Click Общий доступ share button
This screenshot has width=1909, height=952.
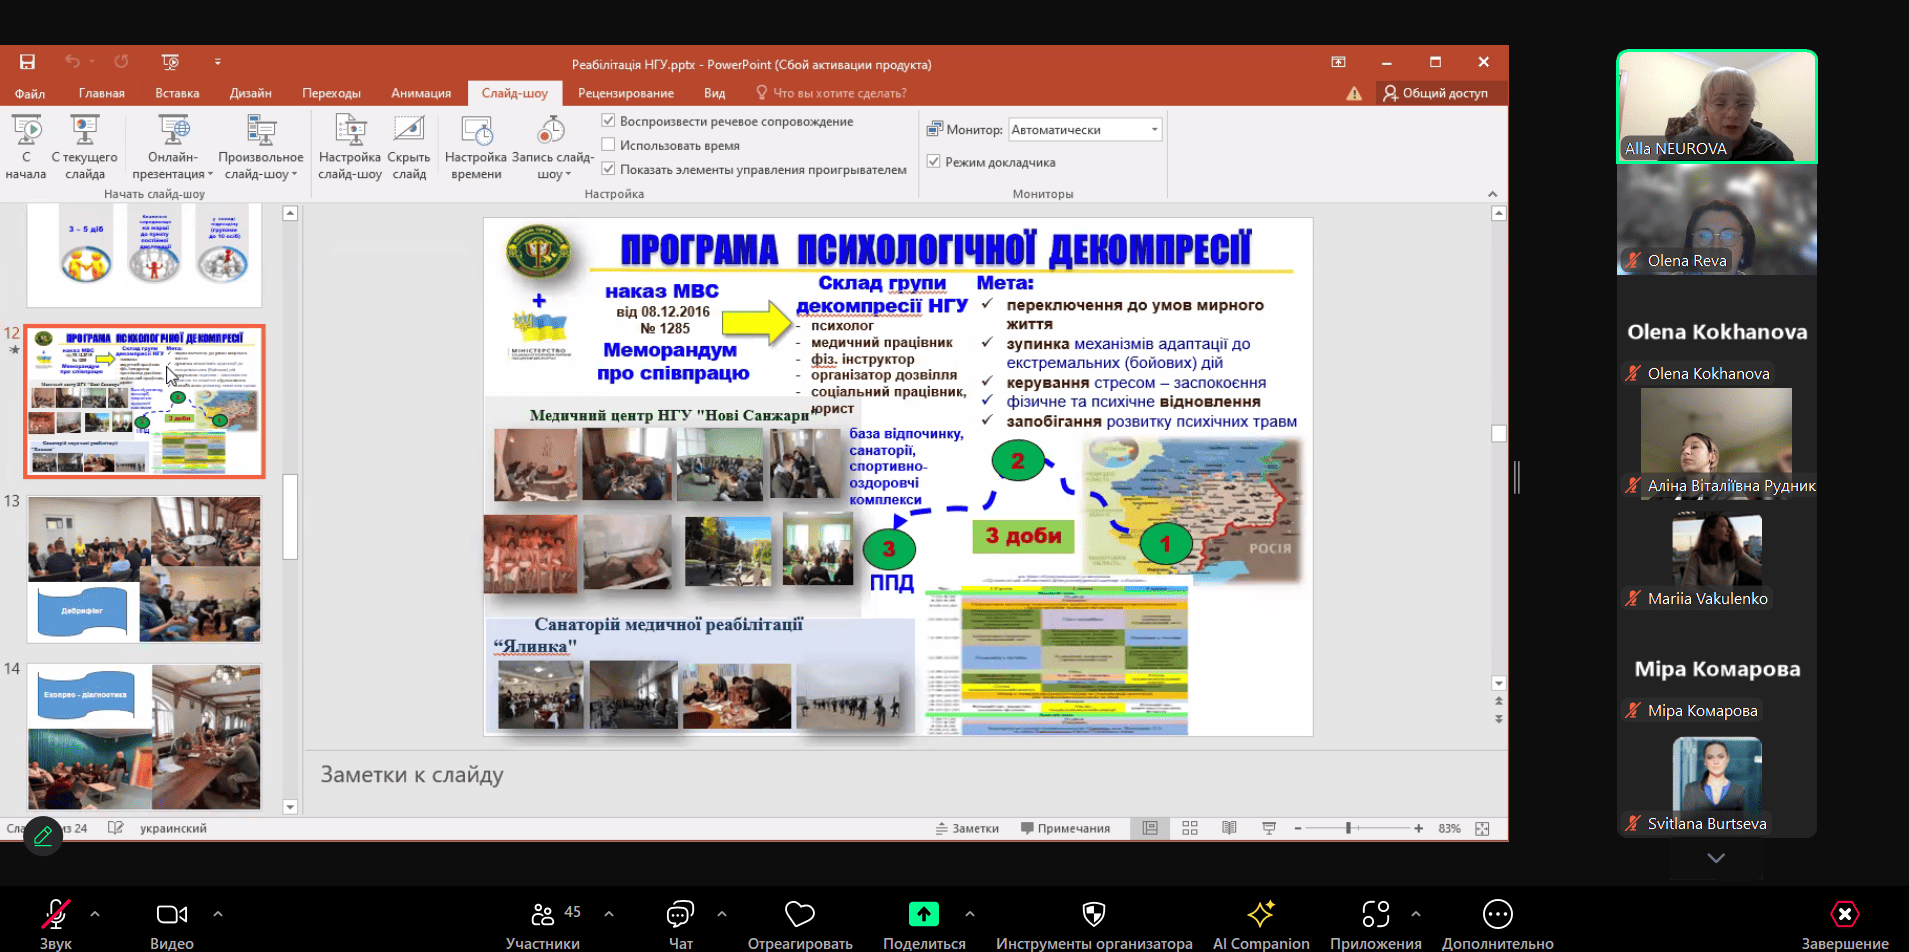pos(1435,93)
